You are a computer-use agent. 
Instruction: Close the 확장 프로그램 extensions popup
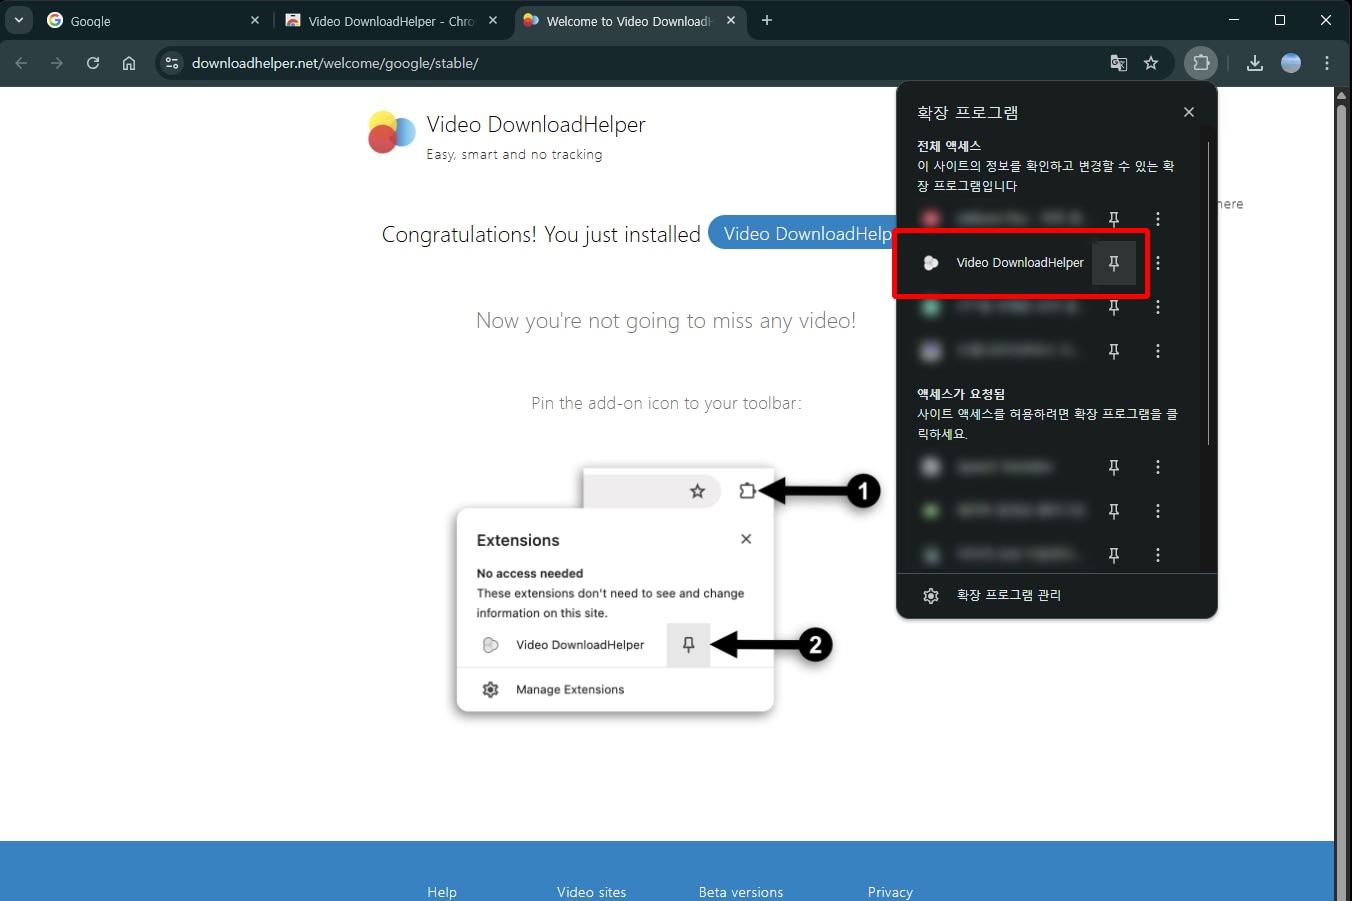point(1189,112)
